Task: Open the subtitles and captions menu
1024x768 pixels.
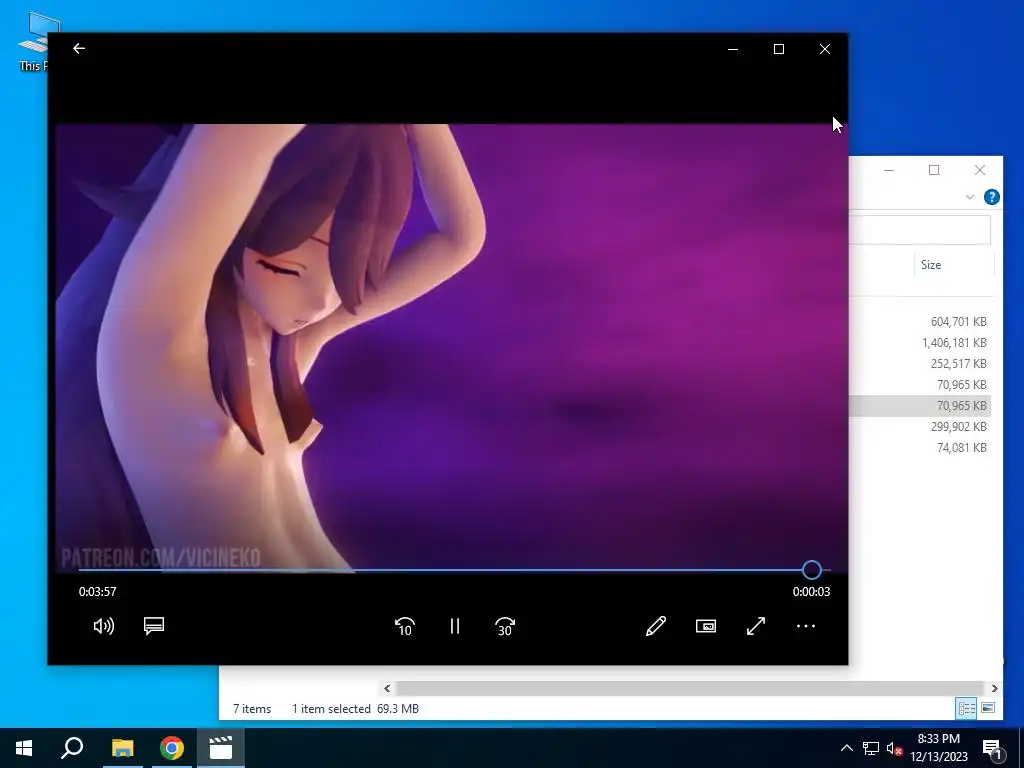Action: [154, 626]
